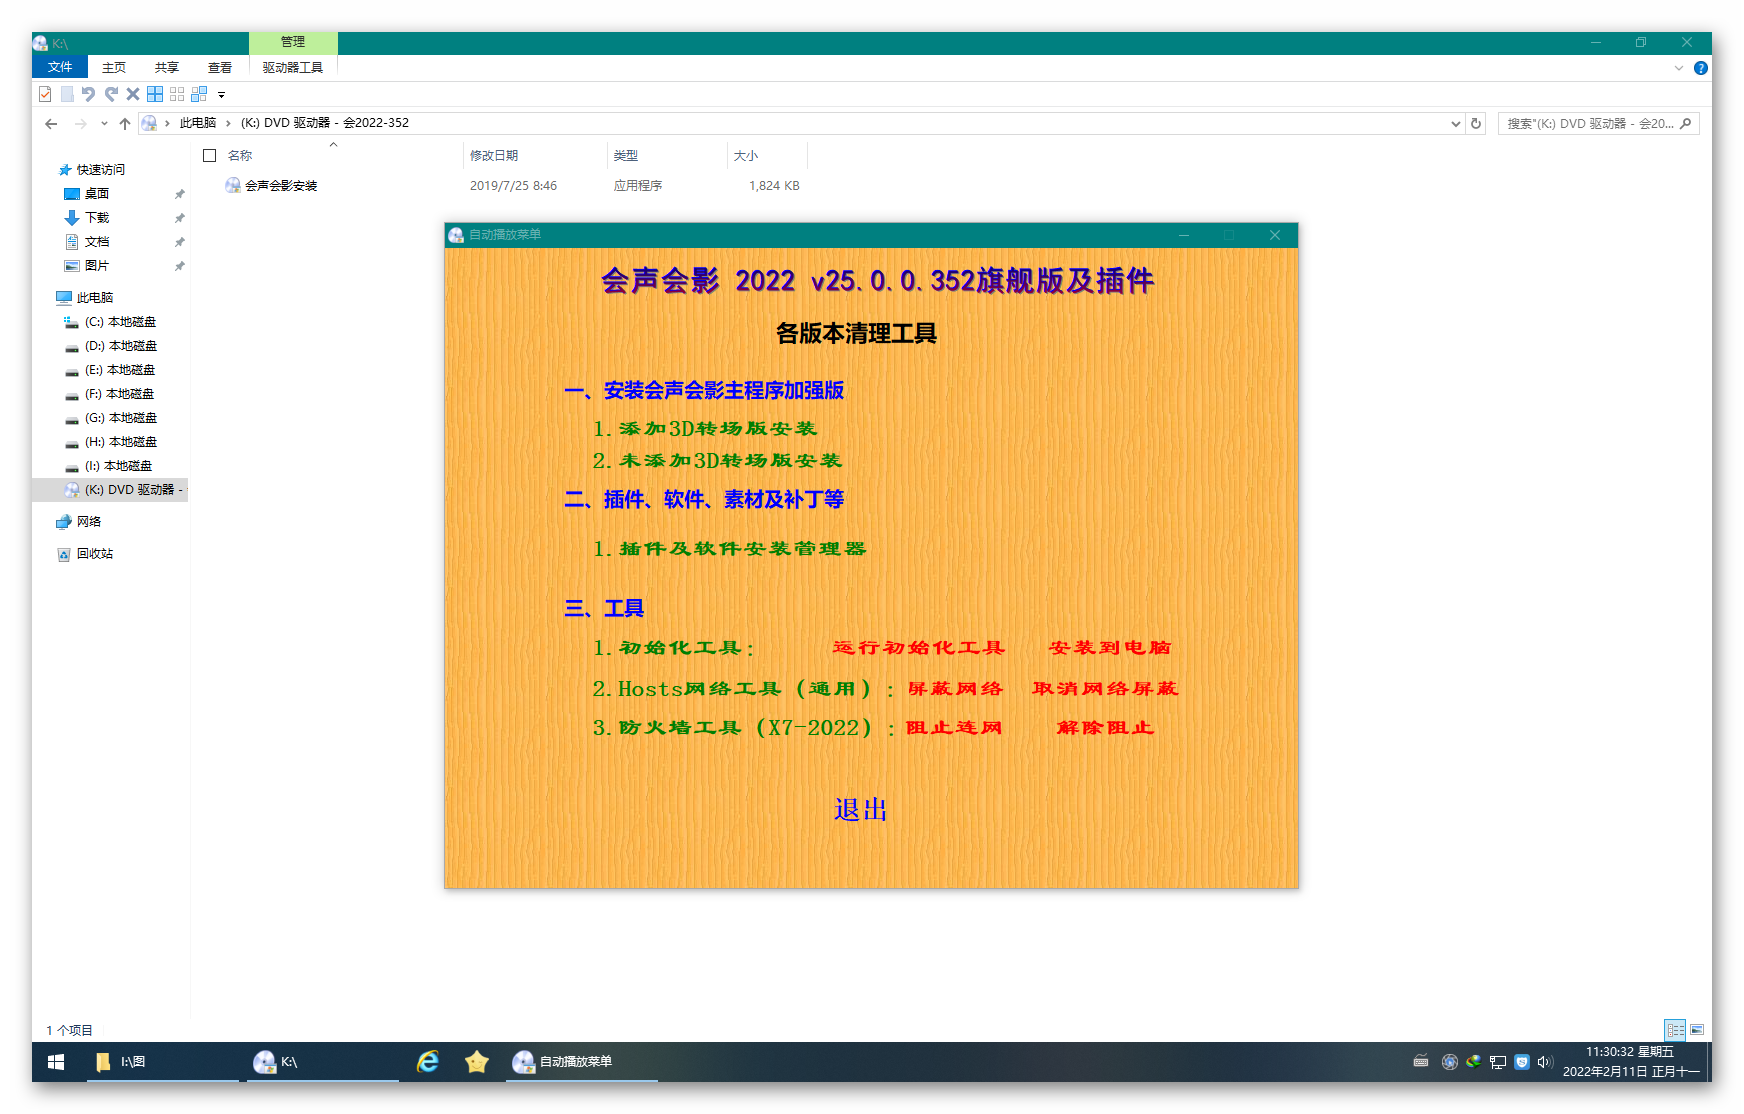Open Windows Start menu
Image resolution: width=1744 pixels, height=1114 pixels.
(56, 1062)
